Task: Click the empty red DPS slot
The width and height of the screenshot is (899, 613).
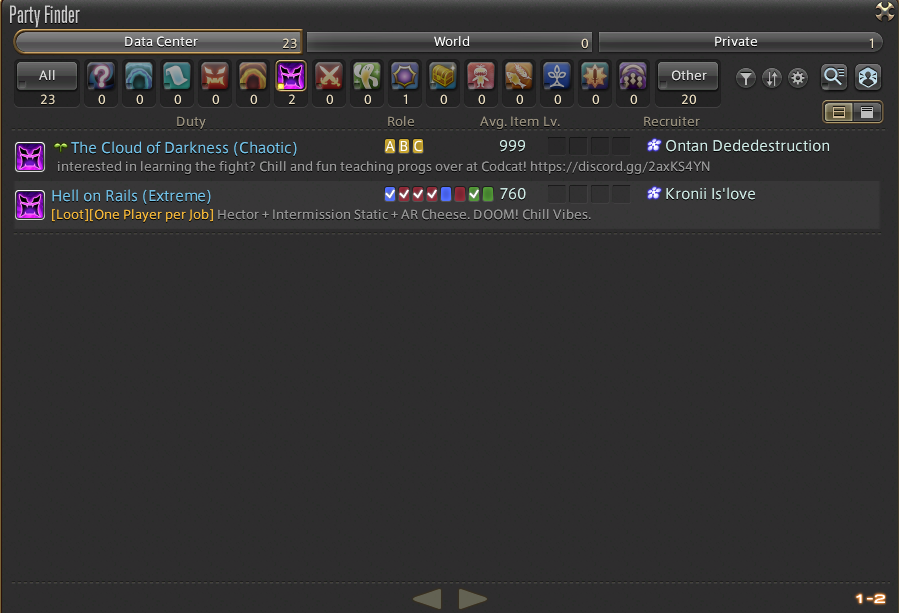Action: [x=460, y=194]
